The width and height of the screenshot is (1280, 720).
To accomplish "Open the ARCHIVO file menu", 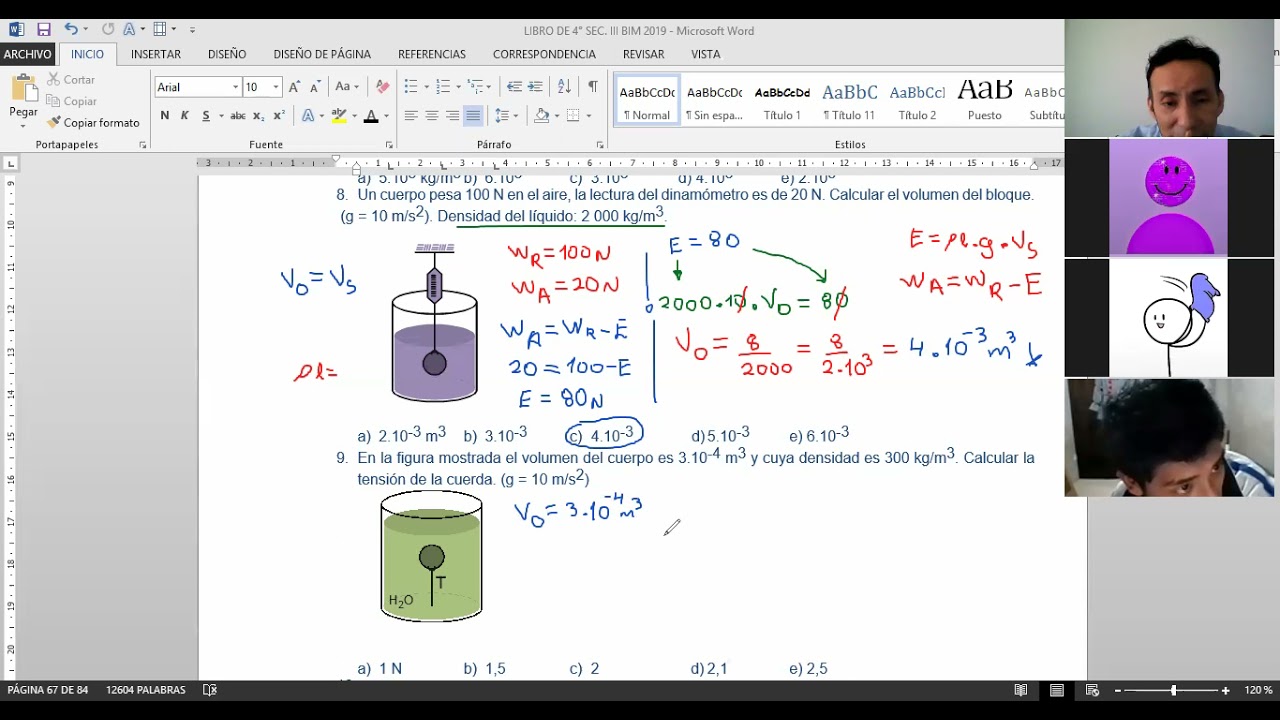I will coord(28,54).
